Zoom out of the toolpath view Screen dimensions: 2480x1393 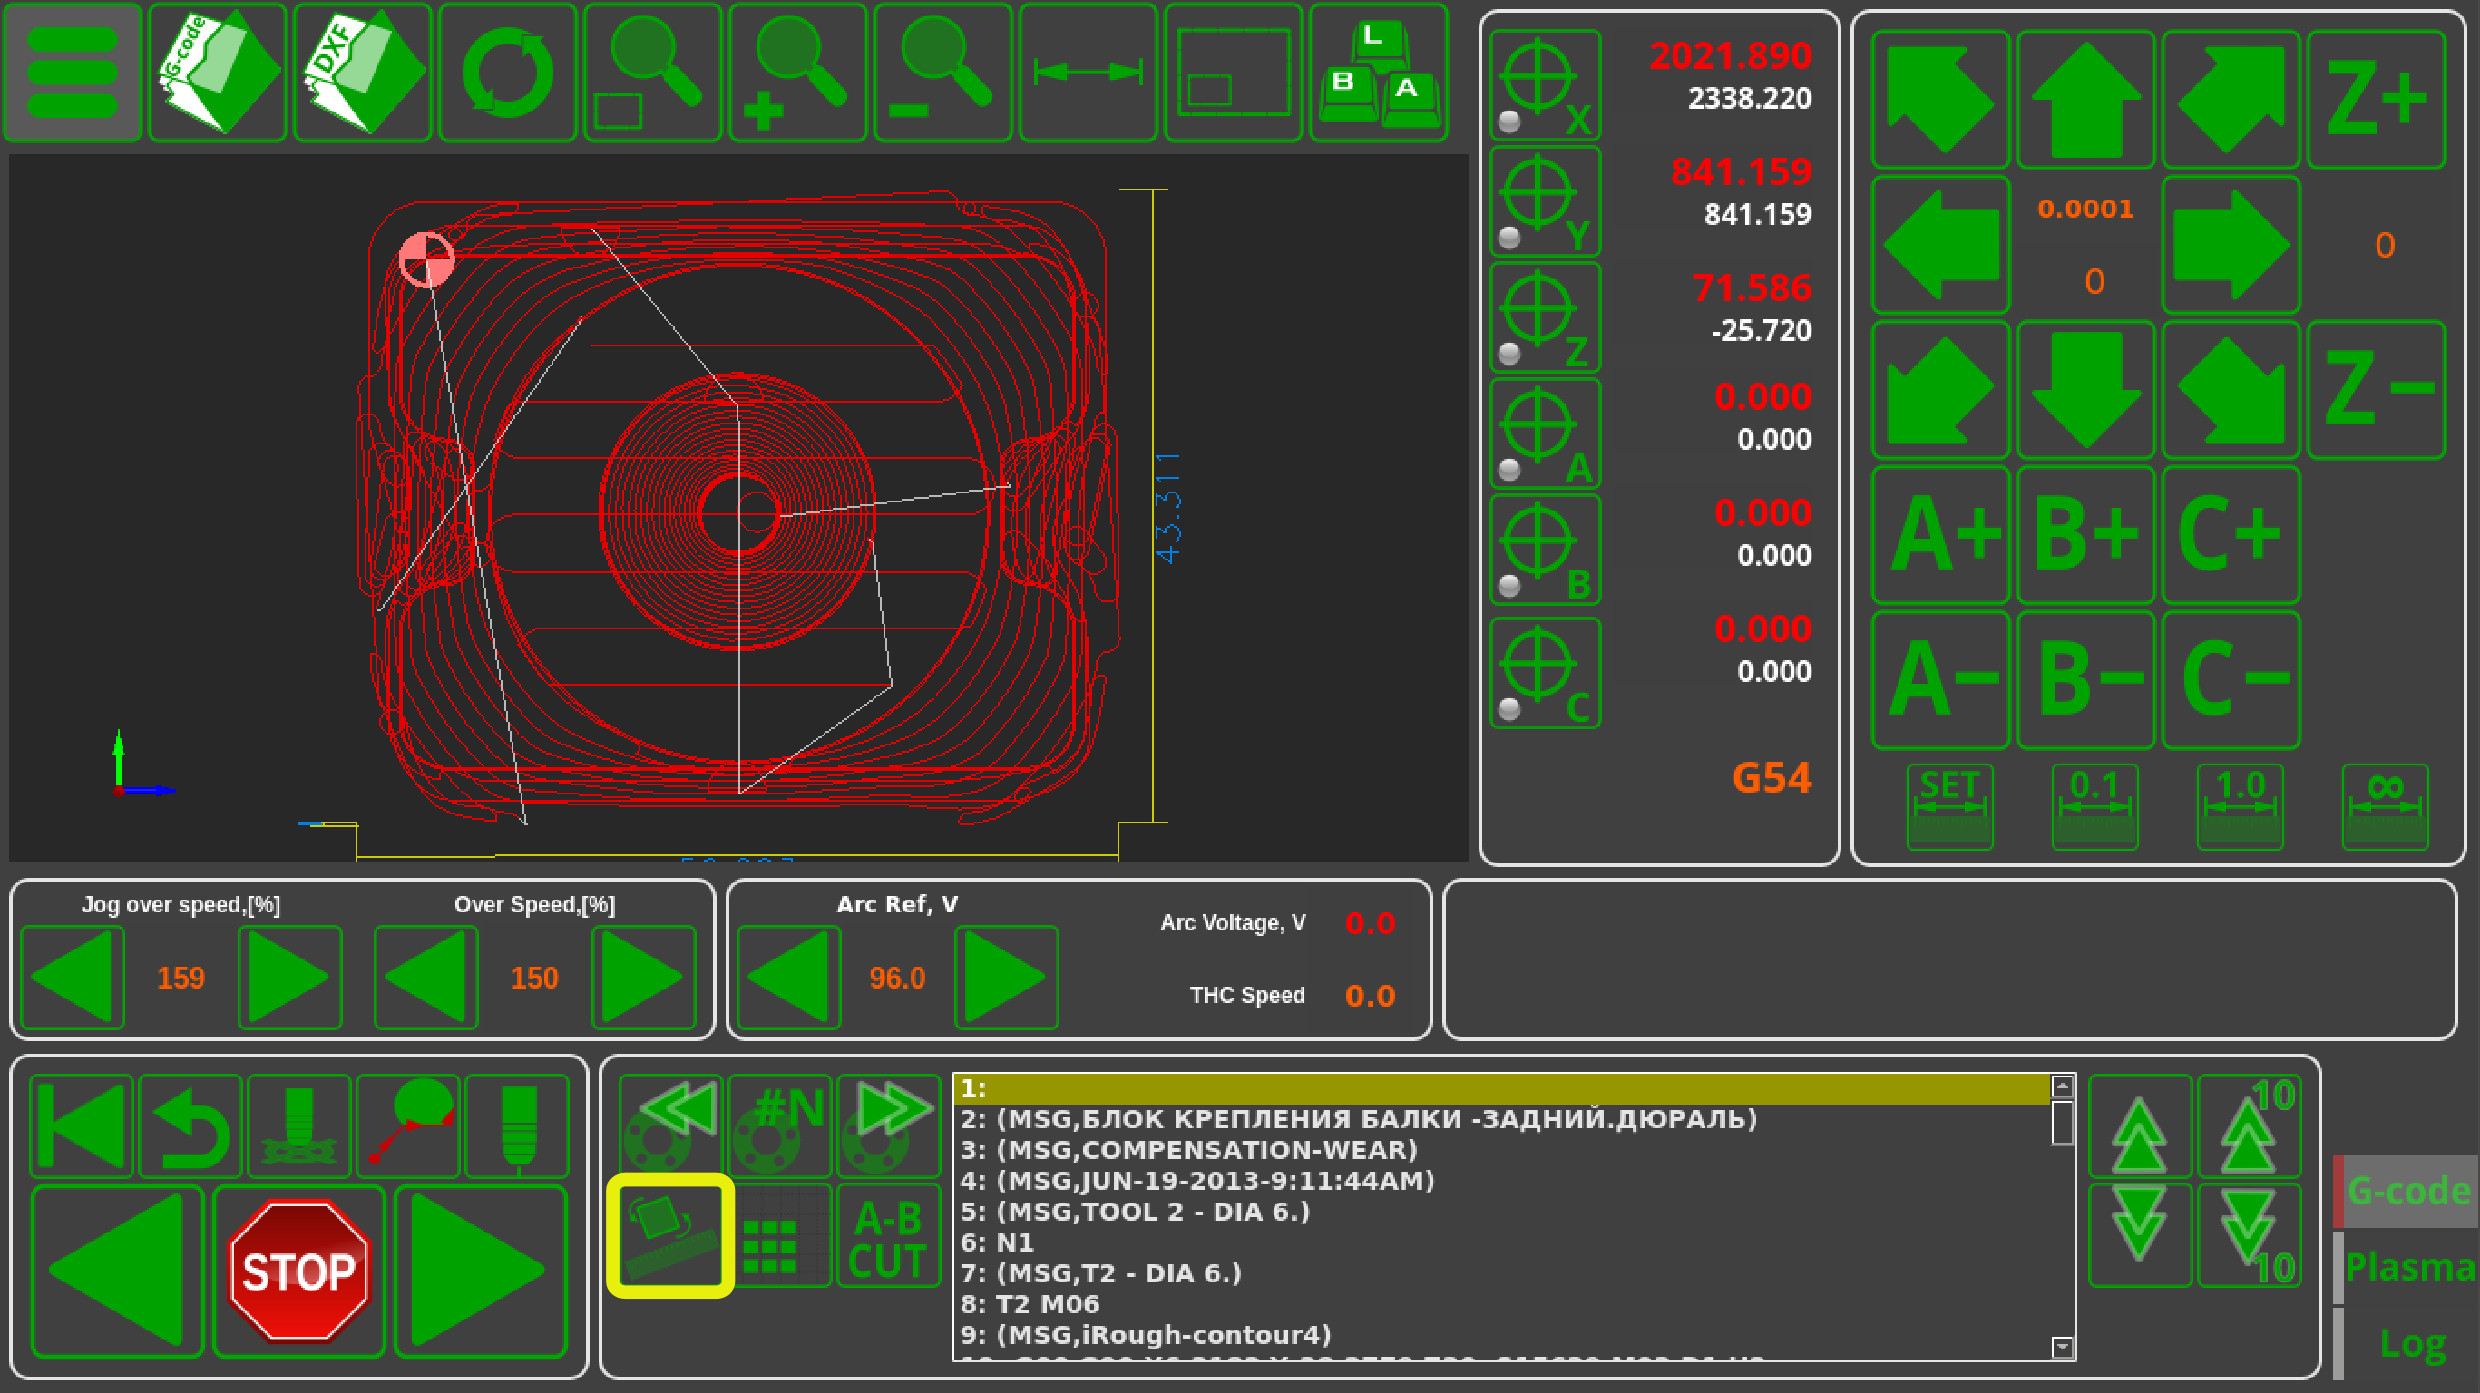click(942, 72)
